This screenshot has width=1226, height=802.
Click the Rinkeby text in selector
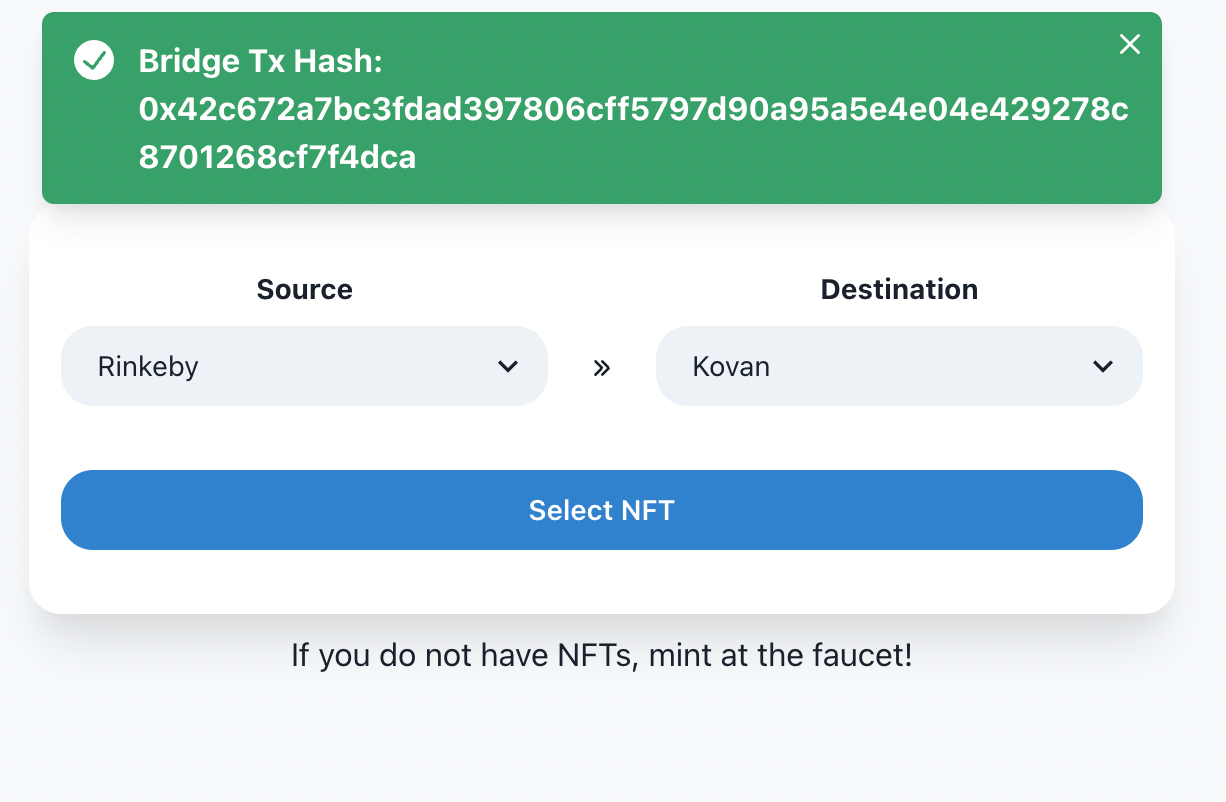click(148, 367)
